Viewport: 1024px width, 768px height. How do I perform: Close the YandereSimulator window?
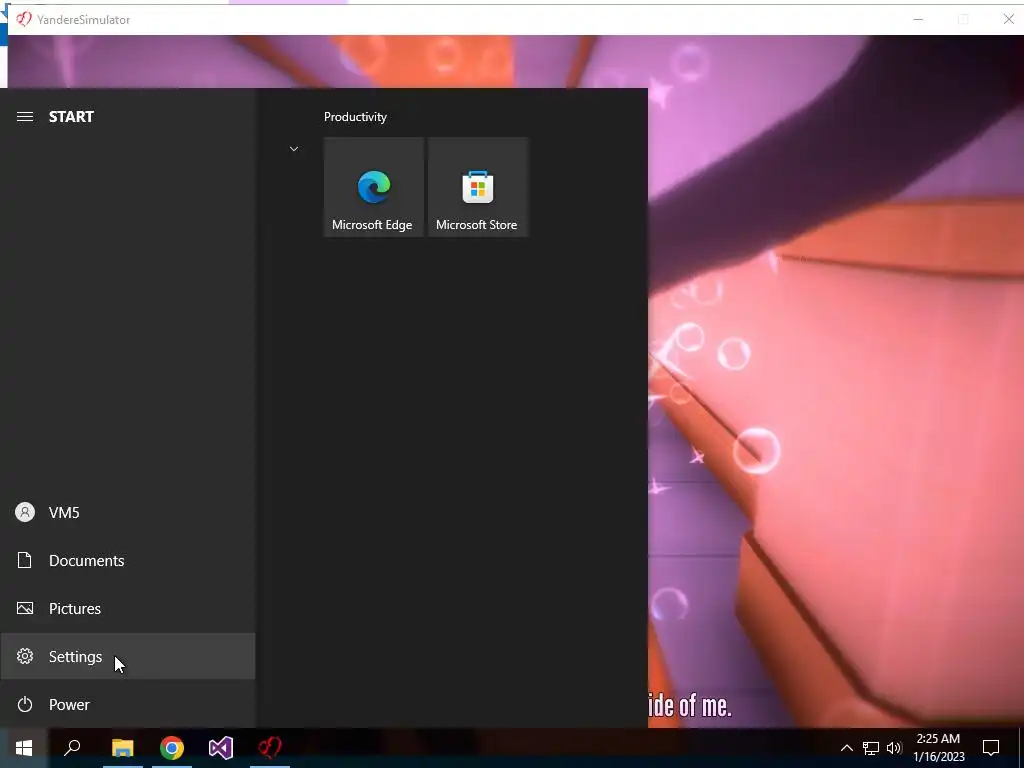(x=1008, y=20)
